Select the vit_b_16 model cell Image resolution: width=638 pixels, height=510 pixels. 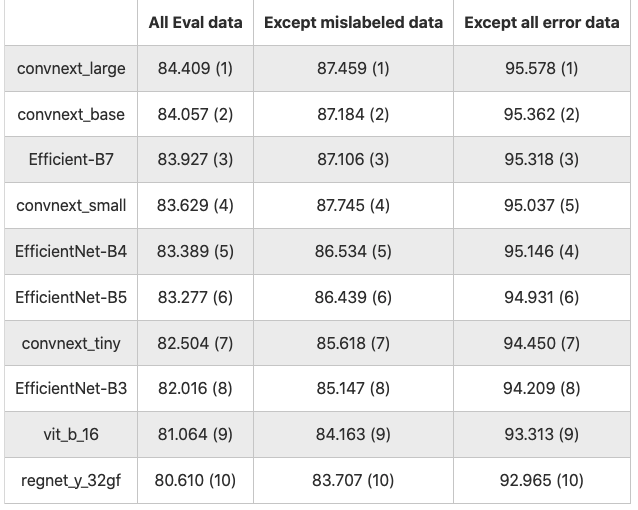(71, 435)
